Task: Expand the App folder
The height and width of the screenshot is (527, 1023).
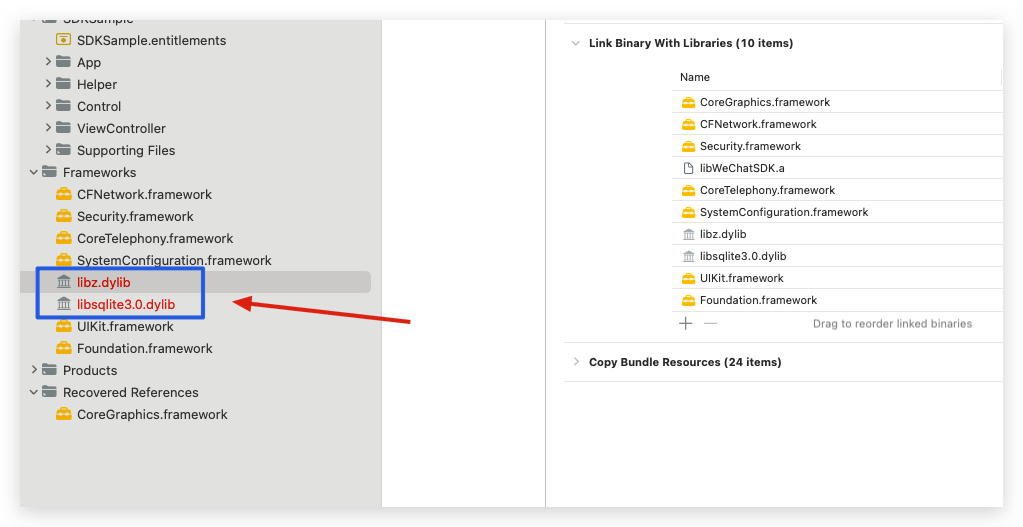Action: coord(48,62)
